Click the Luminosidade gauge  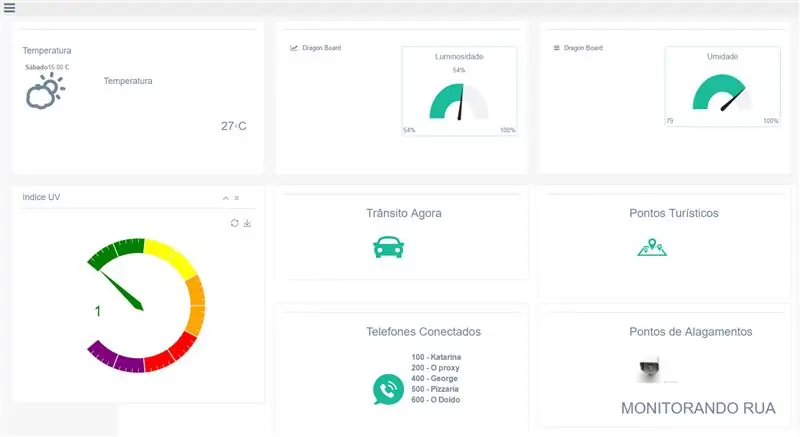pyautogui.click(x=459, y=101)
